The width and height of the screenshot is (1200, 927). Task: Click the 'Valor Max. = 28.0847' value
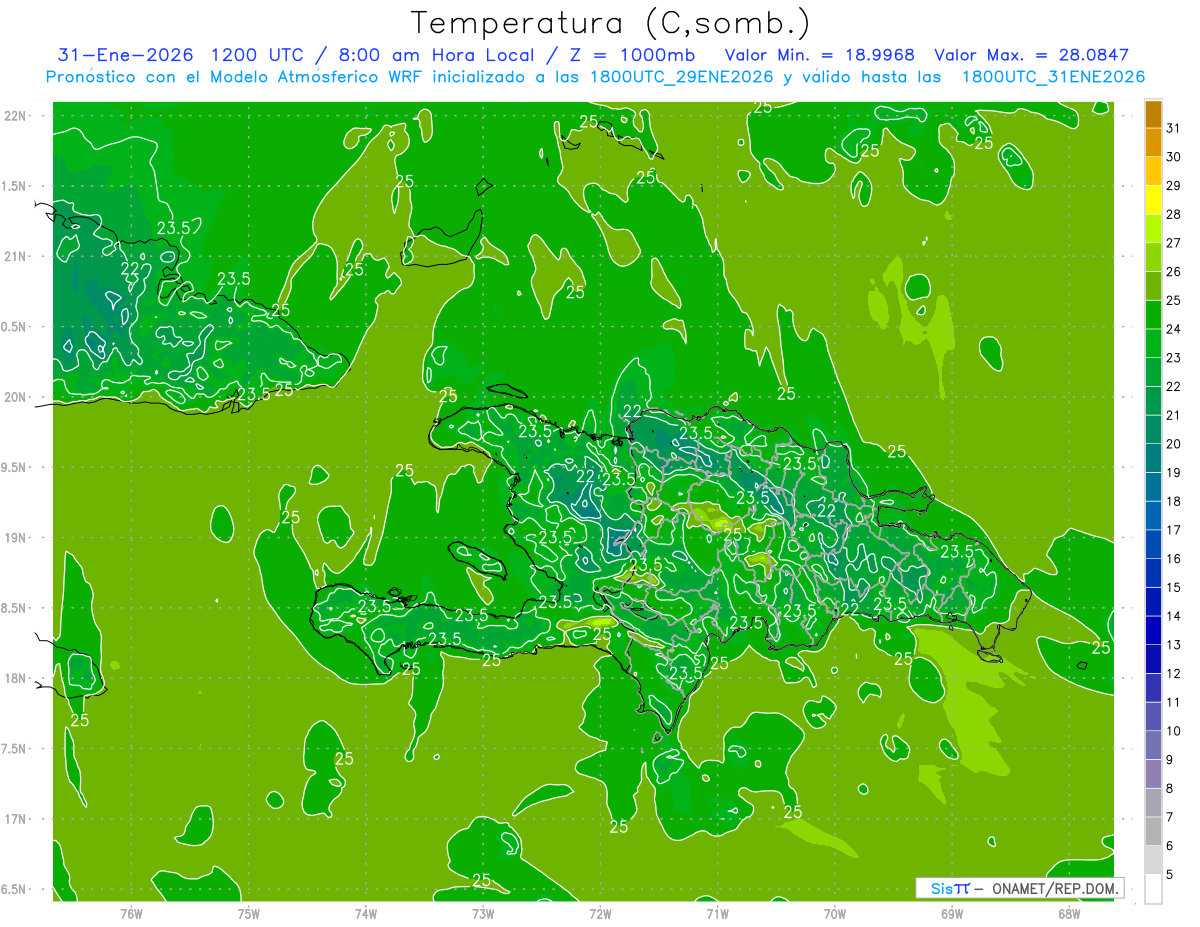pyautogui.click(x=1031, y=55)
